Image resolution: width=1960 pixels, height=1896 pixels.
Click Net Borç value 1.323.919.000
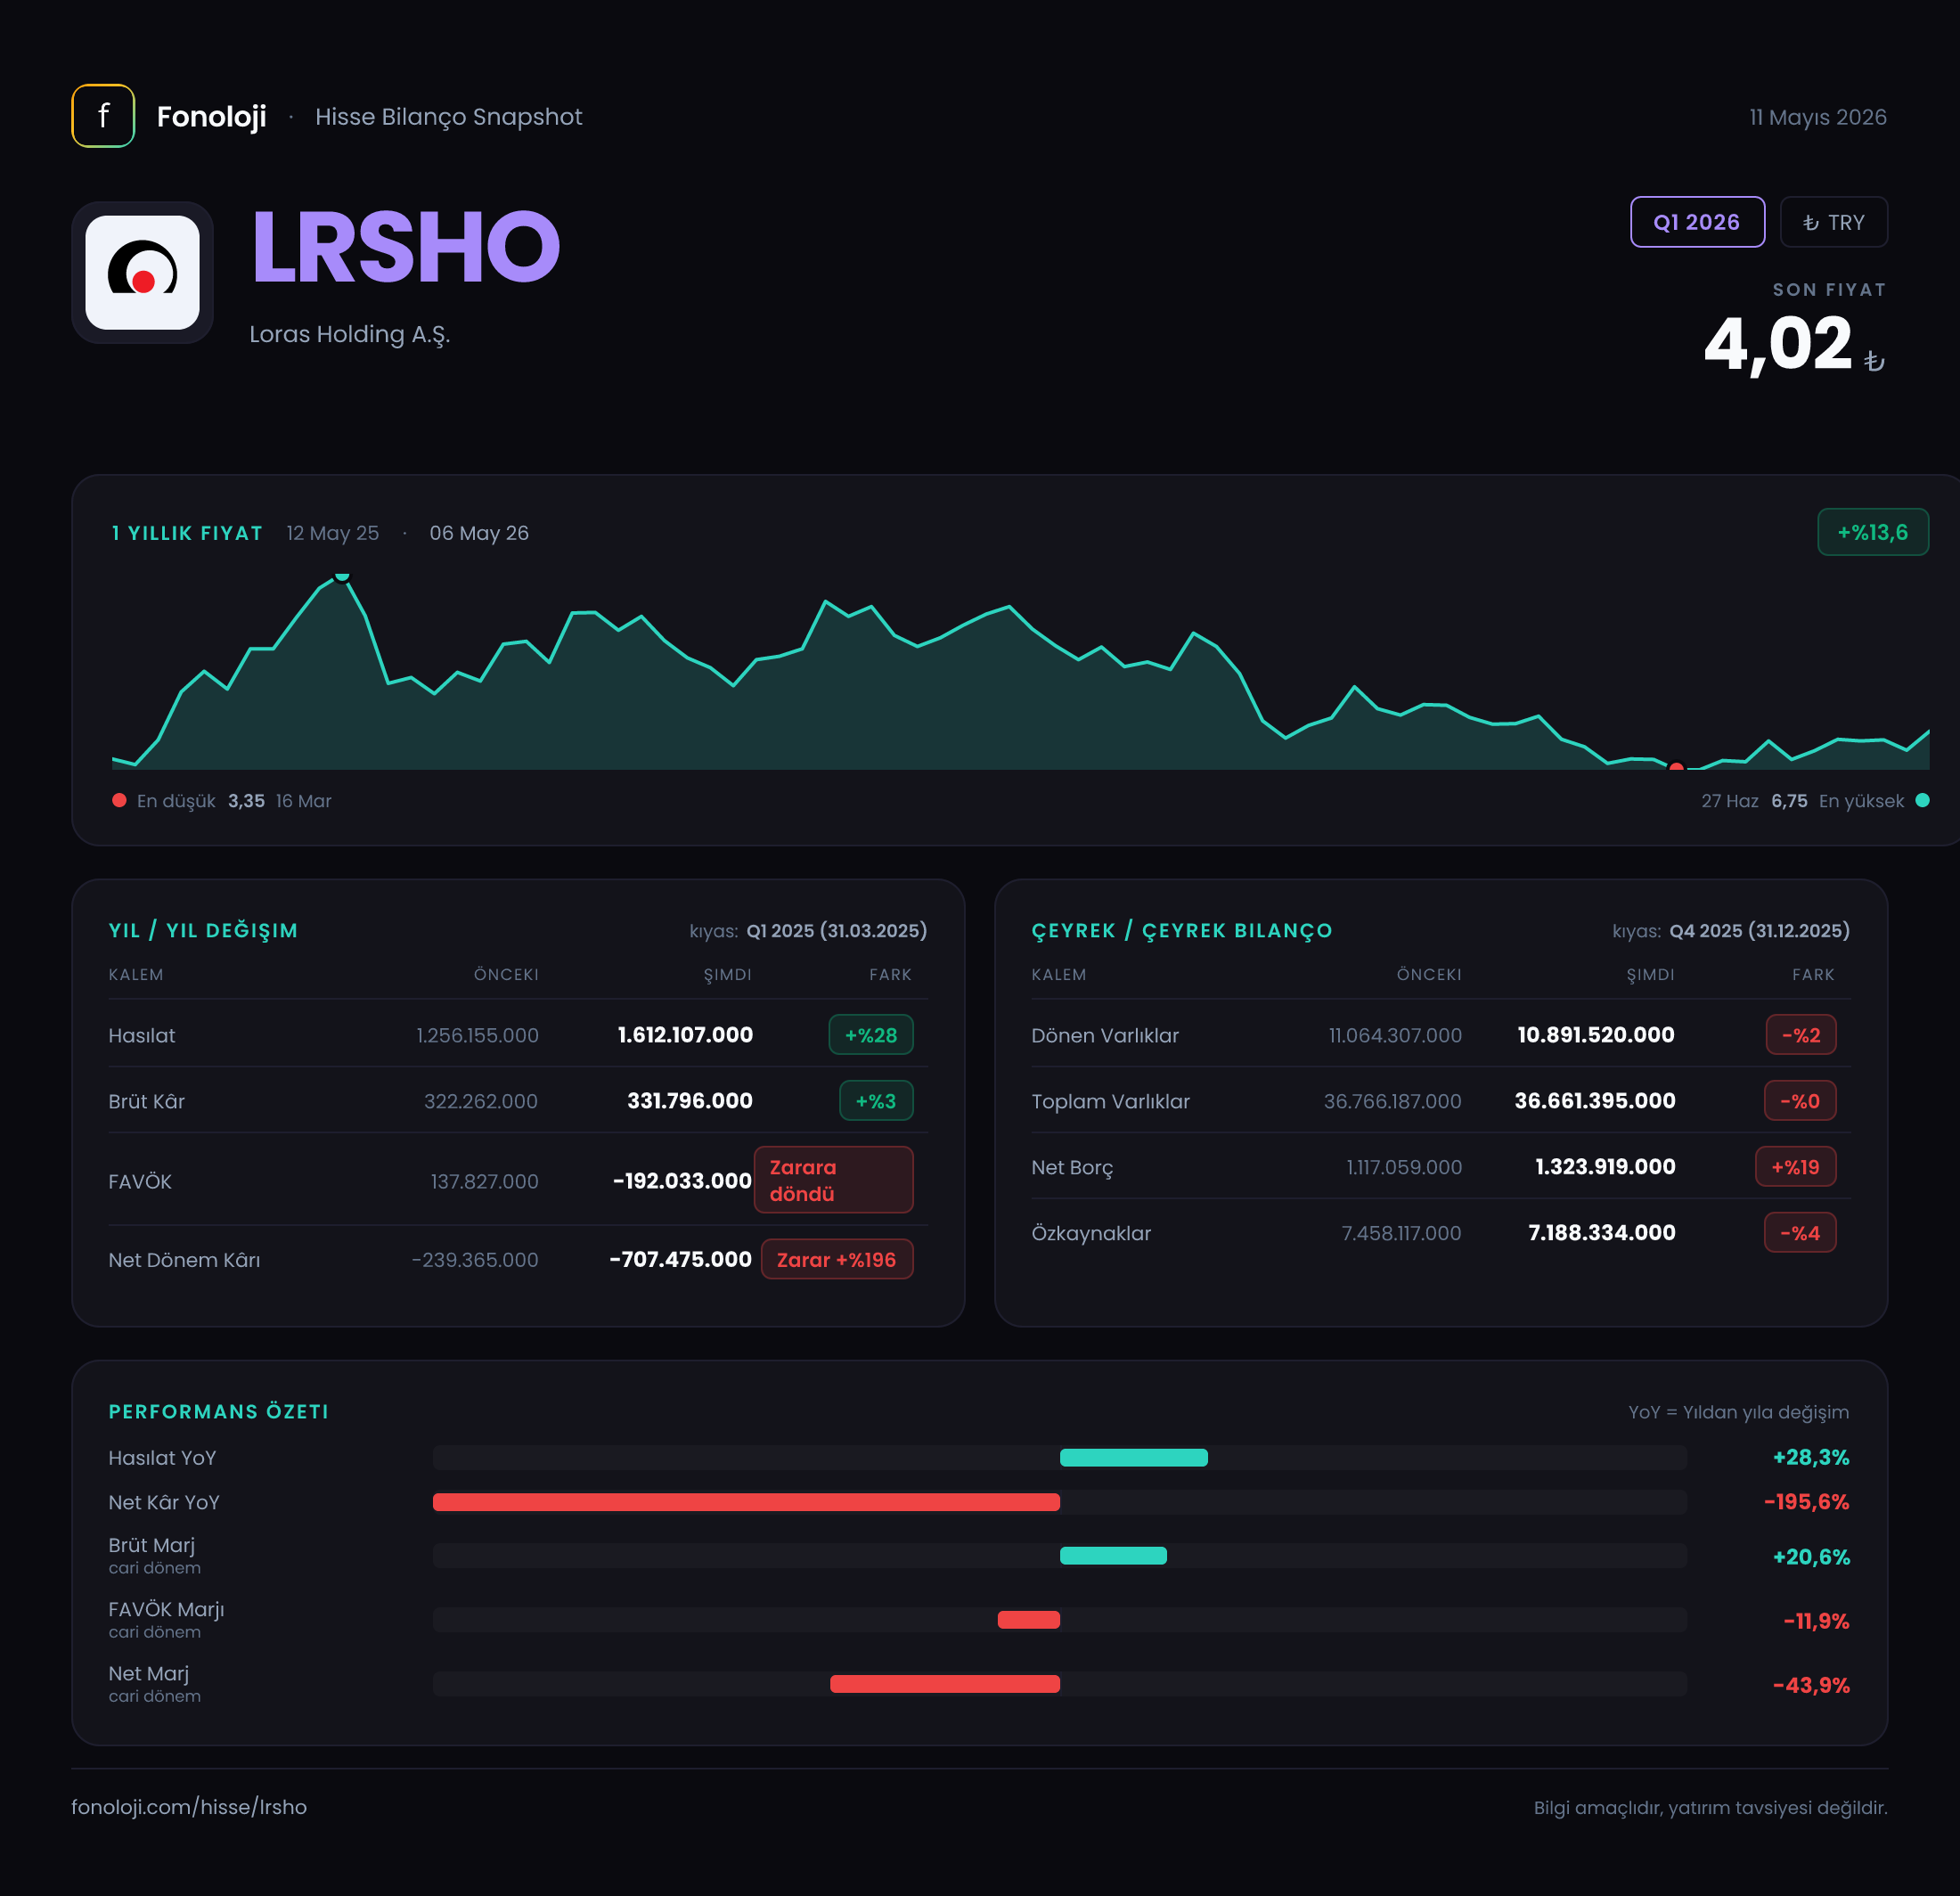coord(1605,1167)
